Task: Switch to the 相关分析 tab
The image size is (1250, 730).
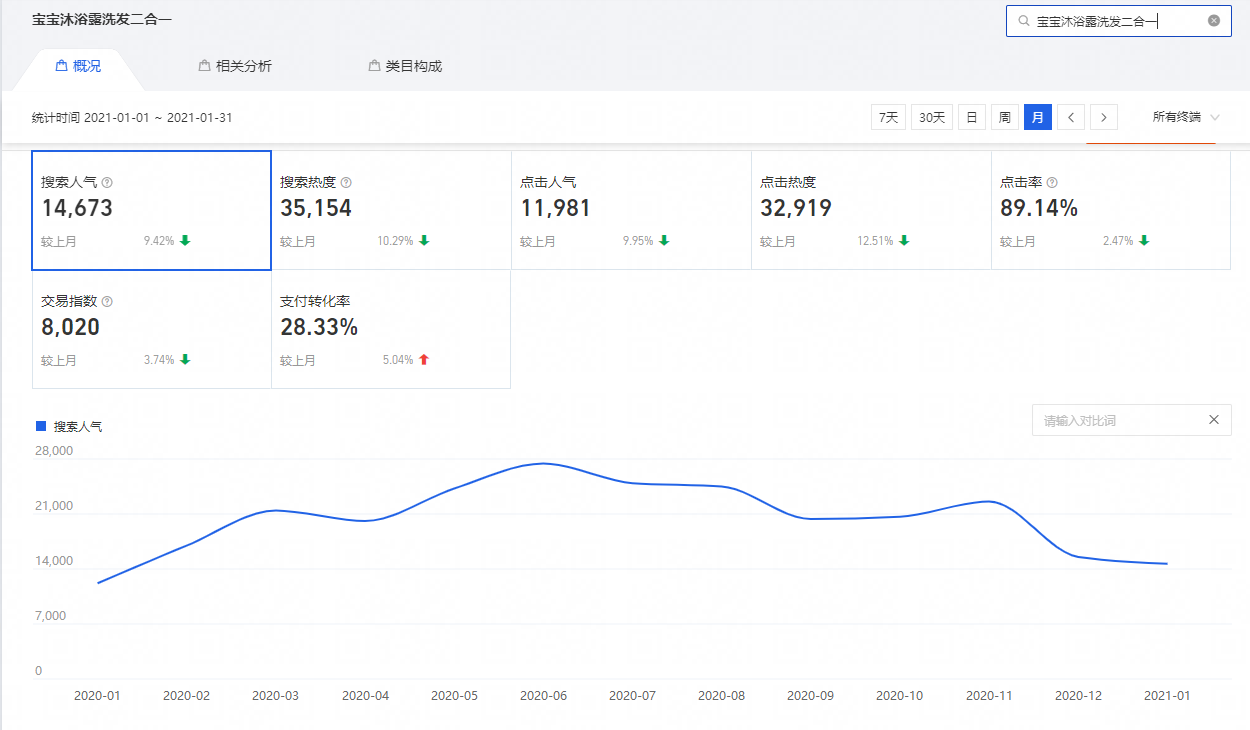Action: tap(235, 66)
